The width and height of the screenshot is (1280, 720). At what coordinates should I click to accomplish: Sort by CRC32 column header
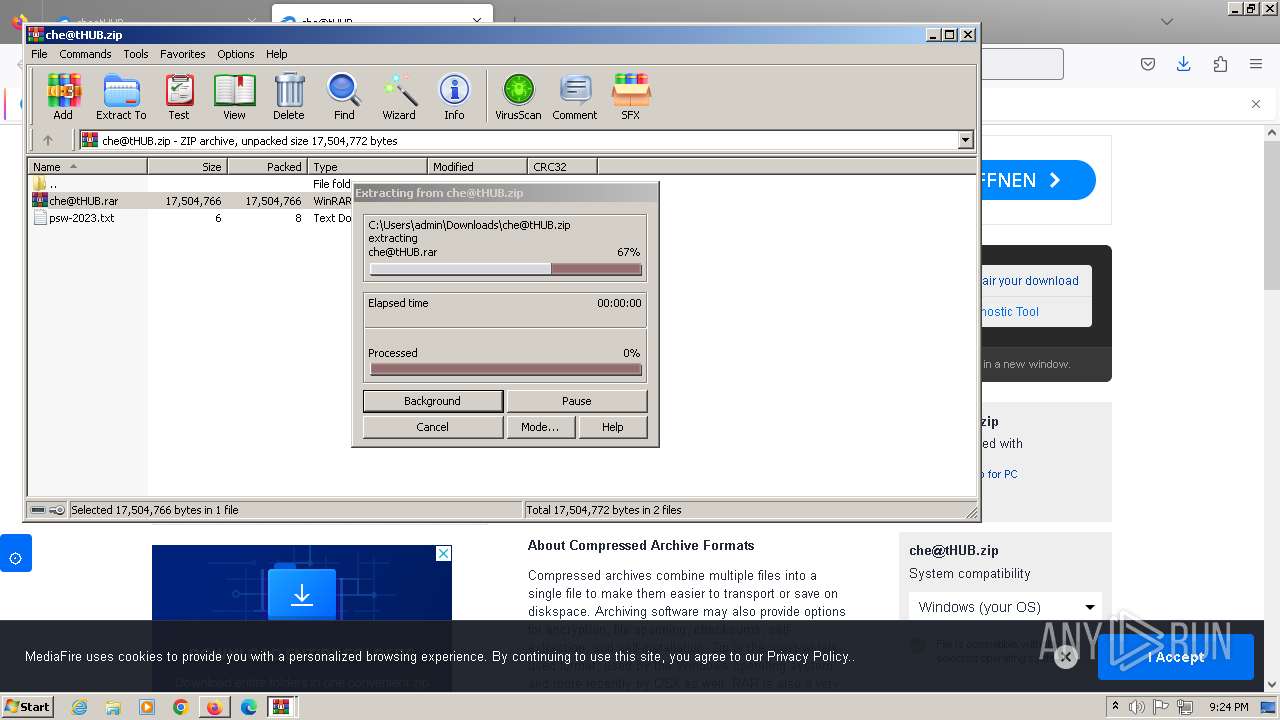tap(562, 167)
